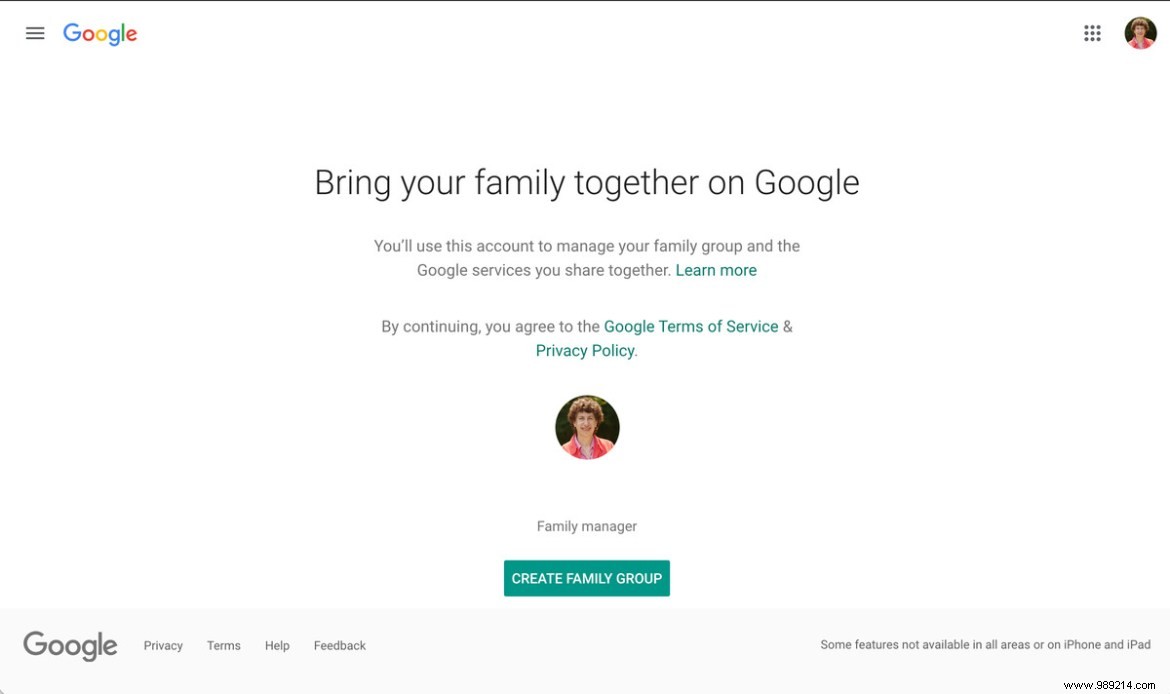This screenshot has height=694, width=1170.
Task: Open the navigation hamburger menu
Action: (x=35, y=32)
